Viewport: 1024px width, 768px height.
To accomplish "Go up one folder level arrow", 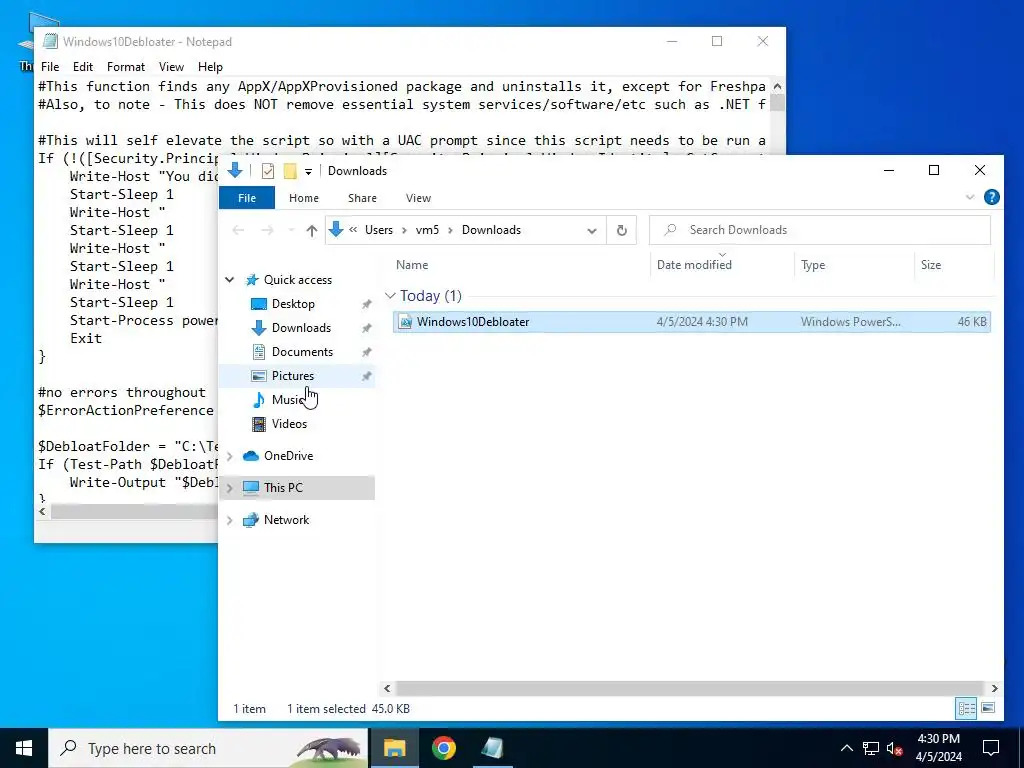I will 312,230.
